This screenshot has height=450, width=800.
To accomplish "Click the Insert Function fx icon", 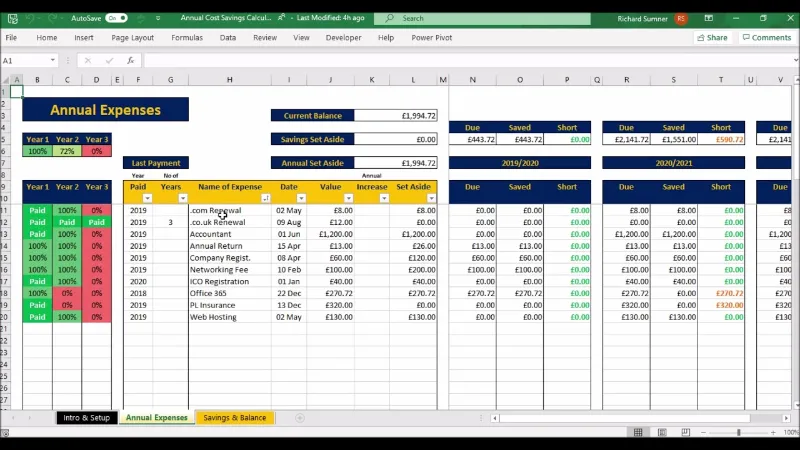I will tap(131, 60).
